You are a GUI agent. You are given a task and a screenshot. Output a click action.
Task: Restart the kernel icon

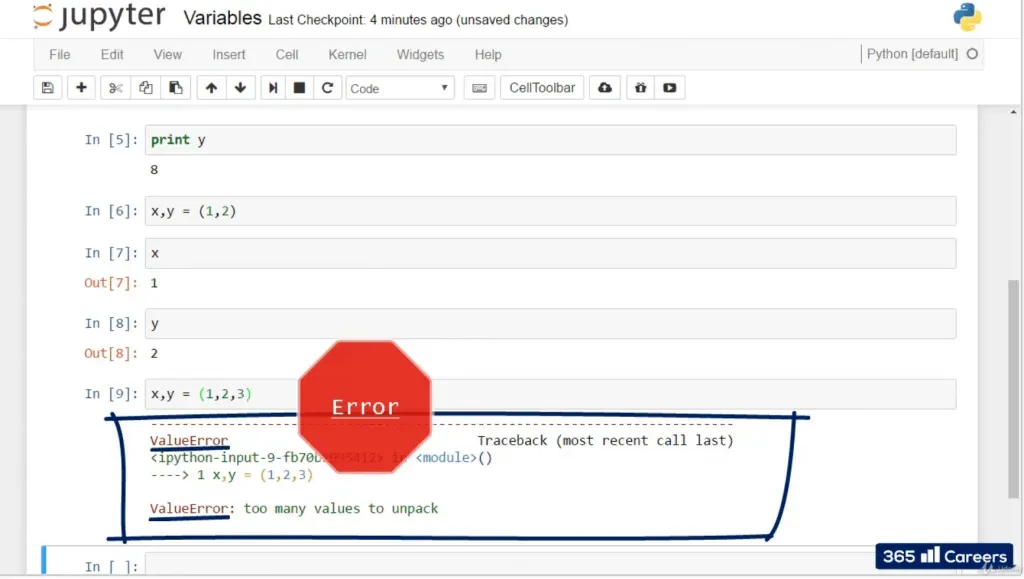326,88
